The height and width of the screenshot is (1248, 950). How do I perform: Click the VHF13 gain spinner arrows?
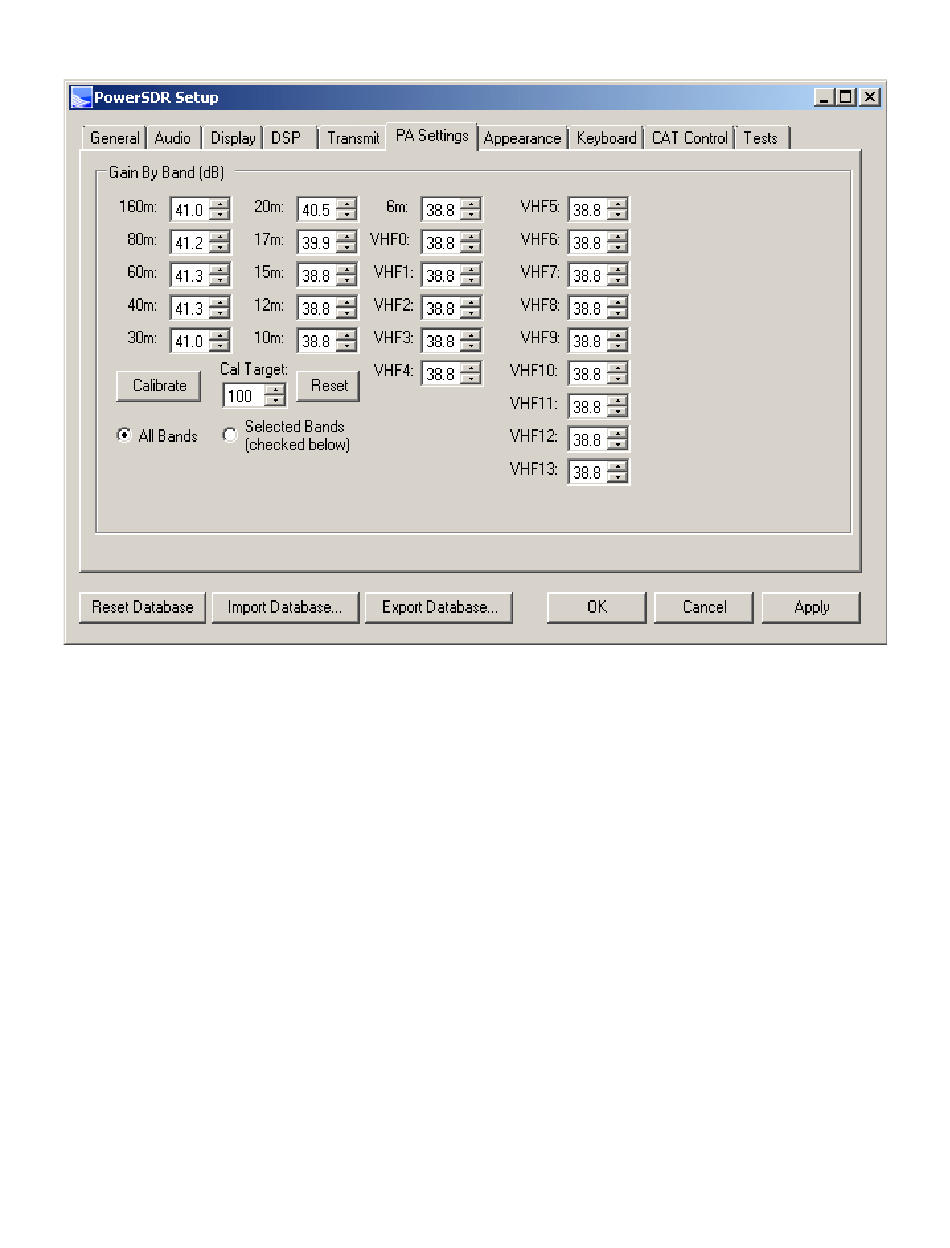(x=618, y=472)
